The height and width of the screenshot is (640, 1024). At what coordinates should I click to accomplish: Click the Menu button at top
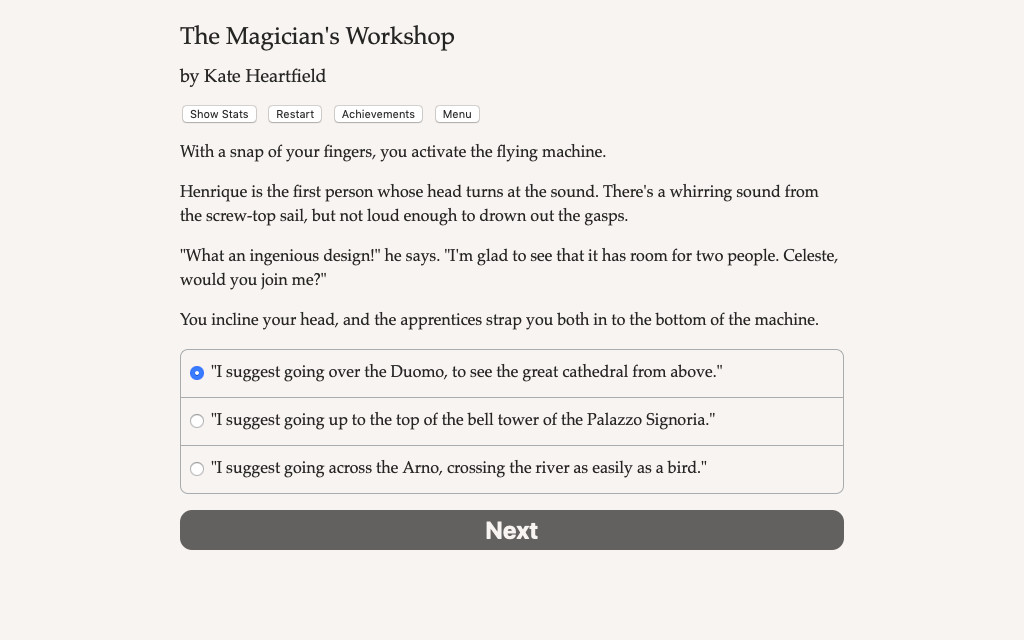457,114
